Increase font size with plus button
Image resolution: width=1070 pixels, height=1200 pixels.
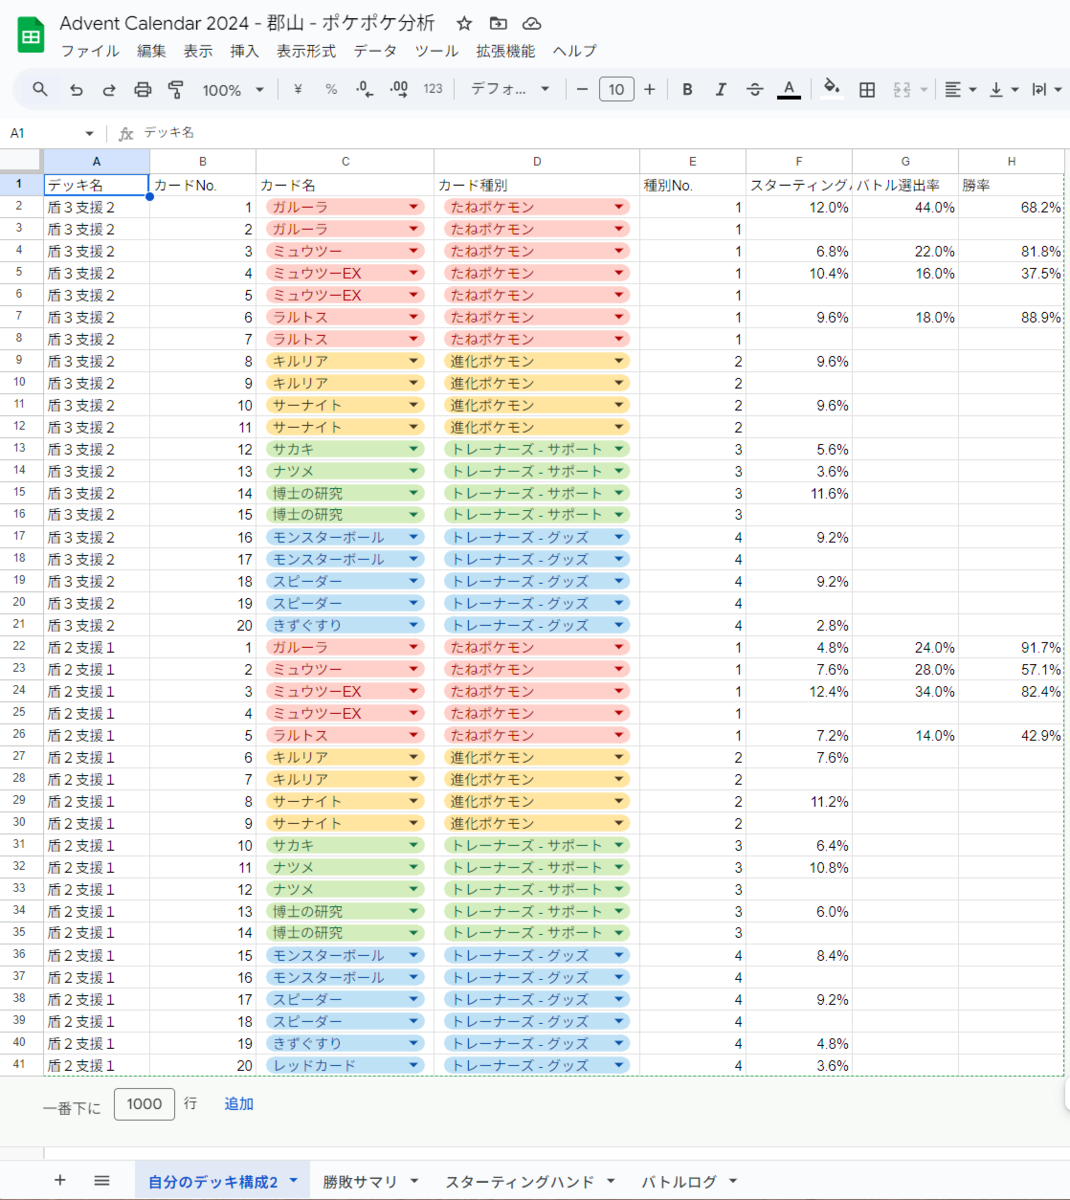pos(650,90)
